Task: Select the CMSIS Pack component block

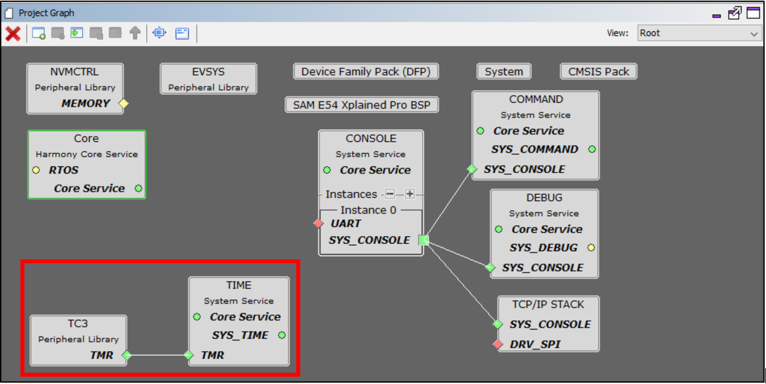Action: [x=598, y=72]
